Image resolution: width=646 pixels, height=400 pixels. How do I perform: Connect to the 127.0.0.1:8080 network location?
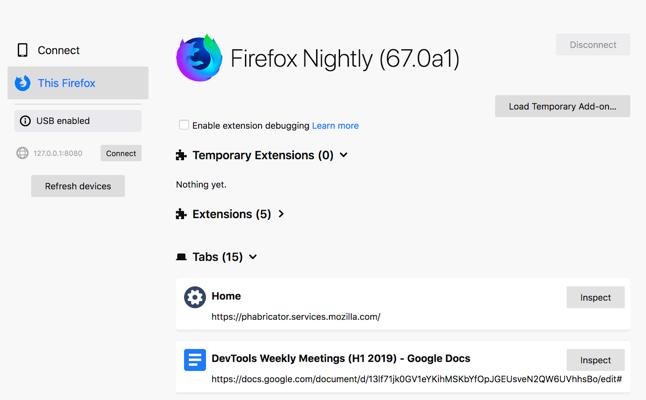121,153
